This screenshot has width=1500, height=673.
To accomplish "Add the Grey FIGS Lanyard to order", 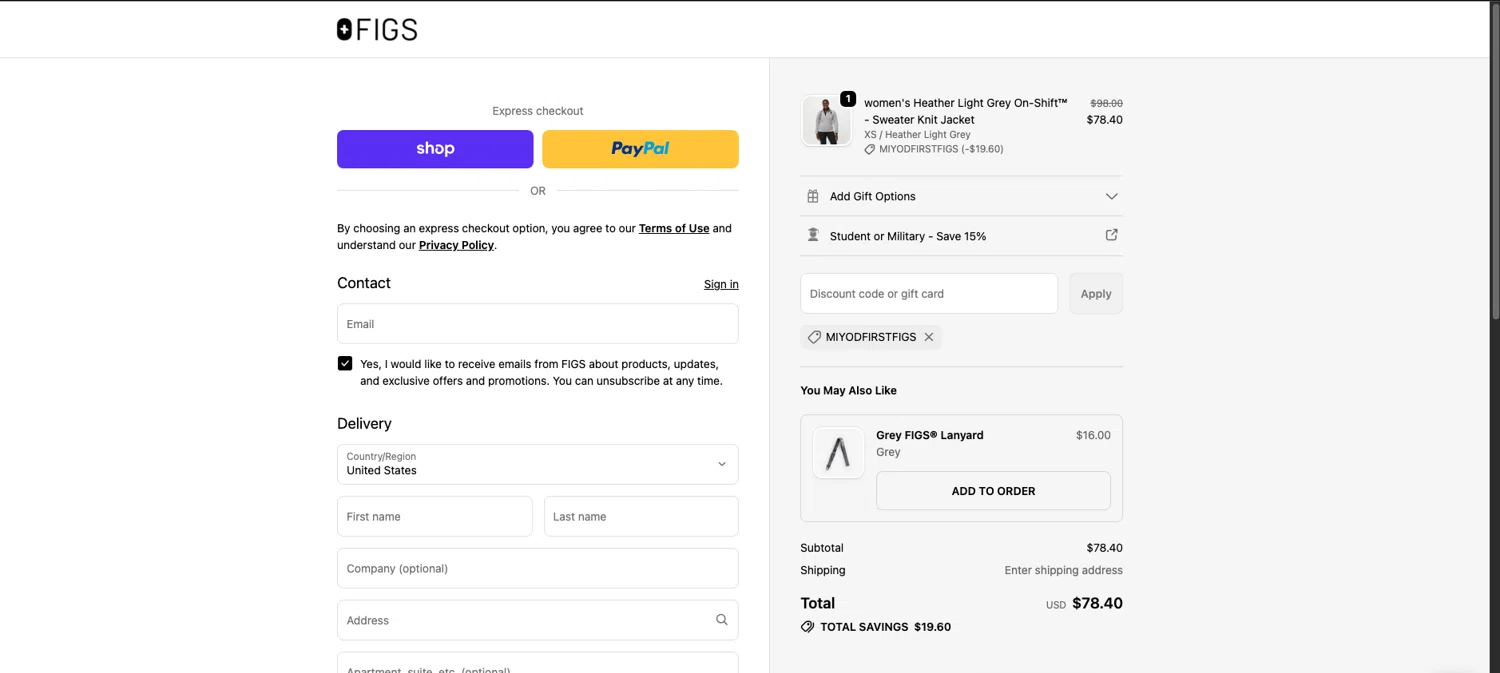I will (x=993, y=491).
